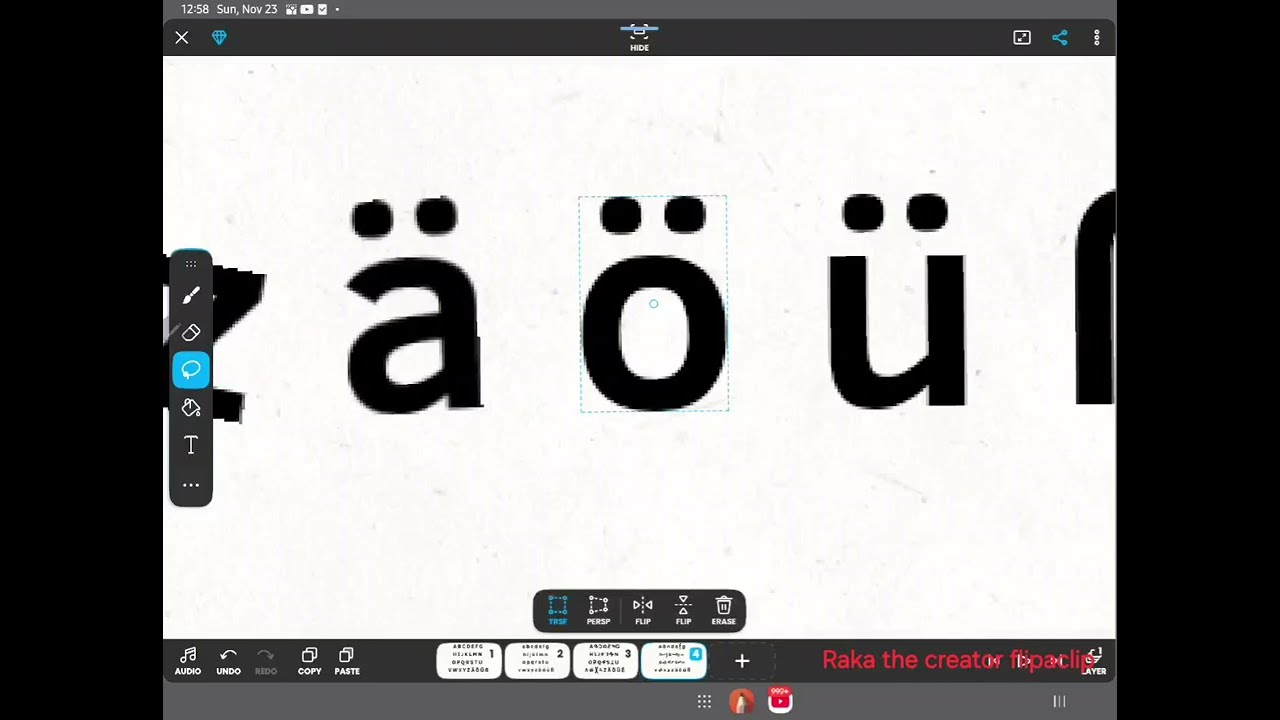
Task: Tap the recent apps navigation button
Action: pos(1059,702)
